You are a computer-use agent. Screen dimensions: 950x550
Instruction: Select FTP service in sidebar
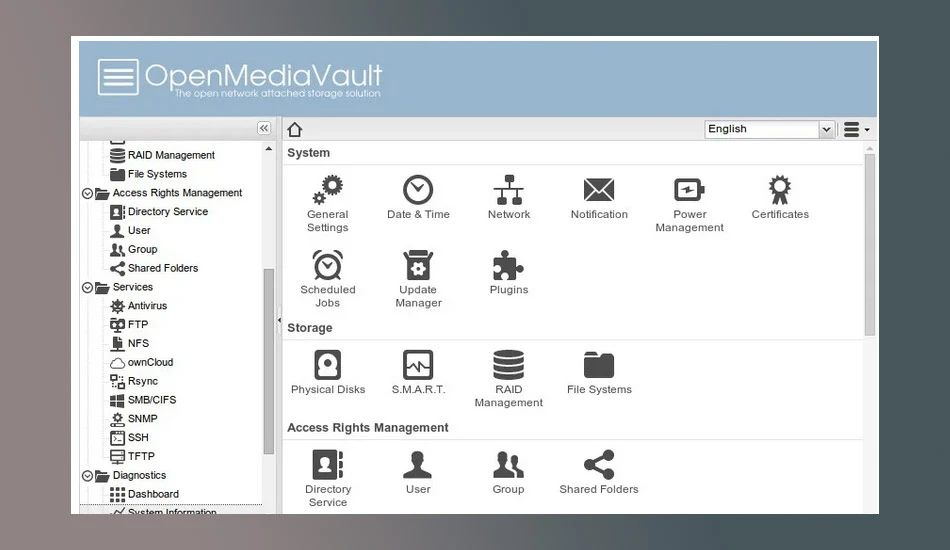click(129, 324)
